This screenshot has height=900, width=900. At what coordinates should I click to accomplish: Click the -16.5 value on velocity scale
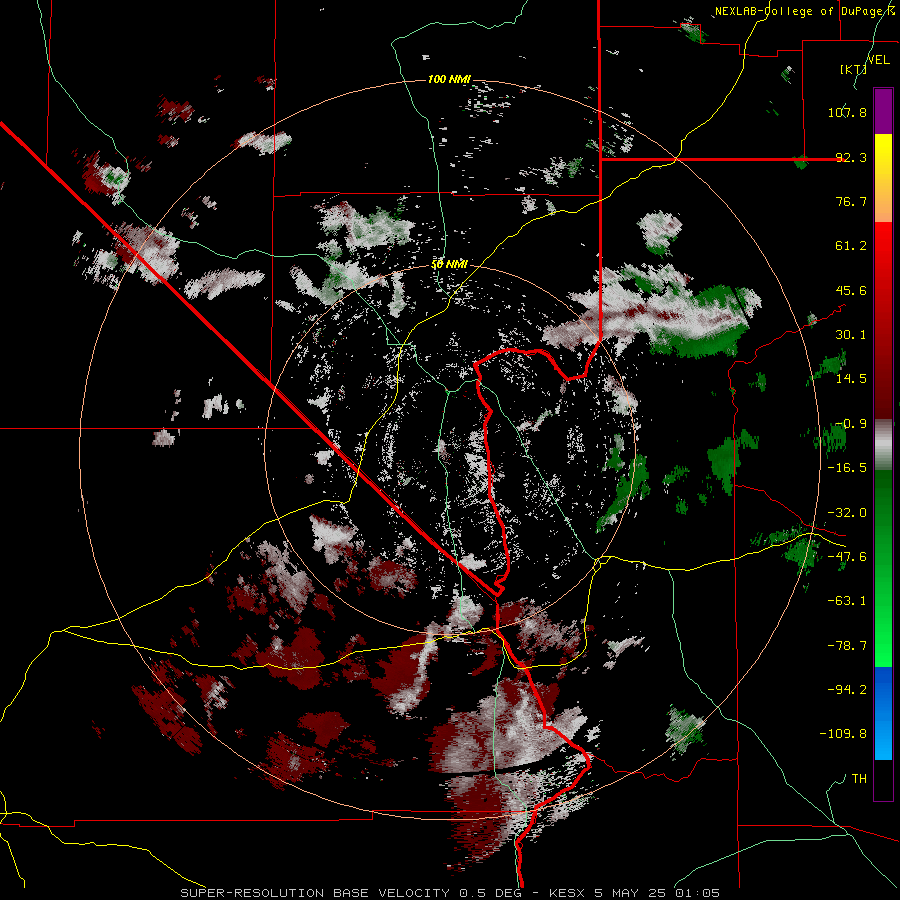[847, 468]
